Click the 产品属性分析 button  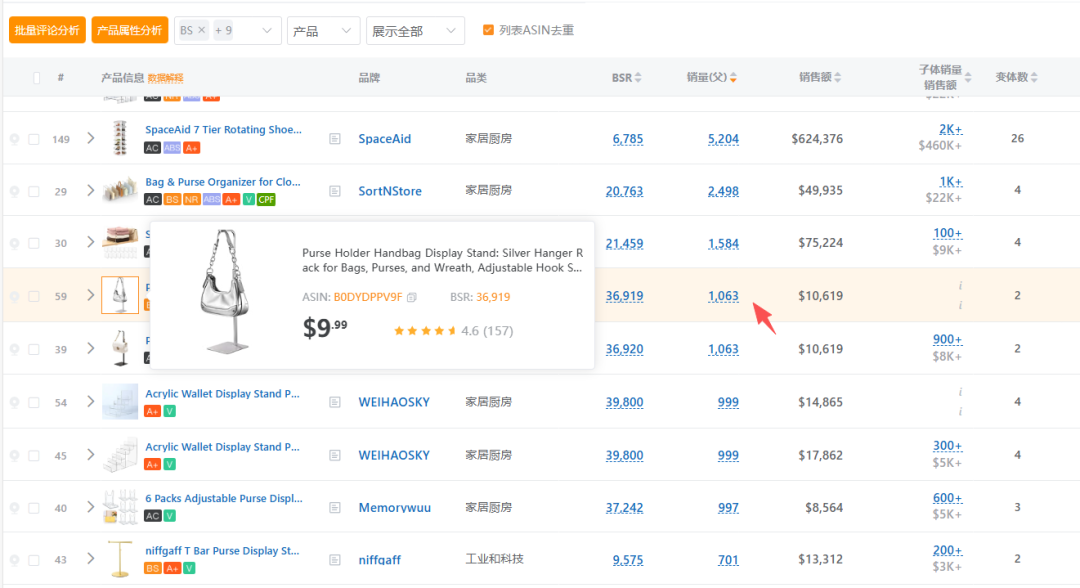pyautogui.click(x=129, y=30)
